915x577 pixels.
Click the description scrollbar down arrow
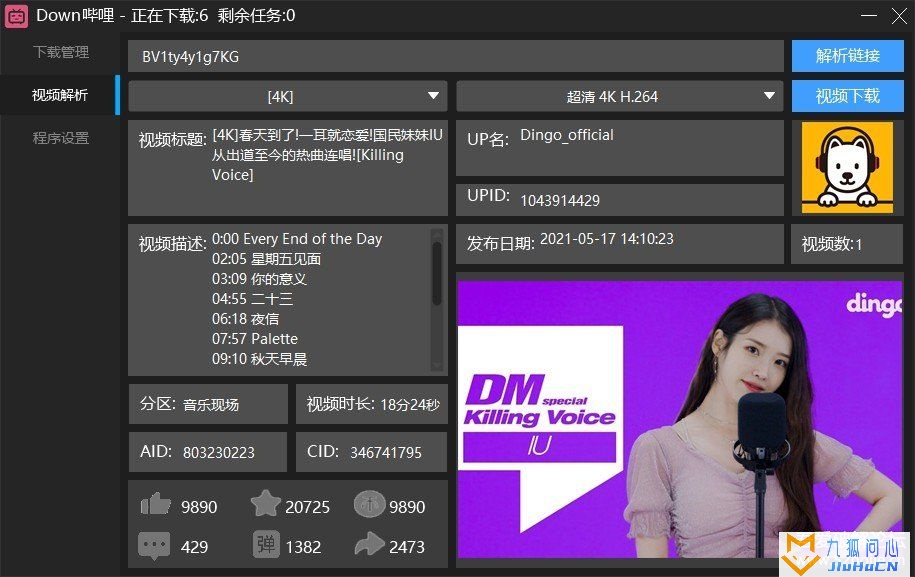click(436, 366)
